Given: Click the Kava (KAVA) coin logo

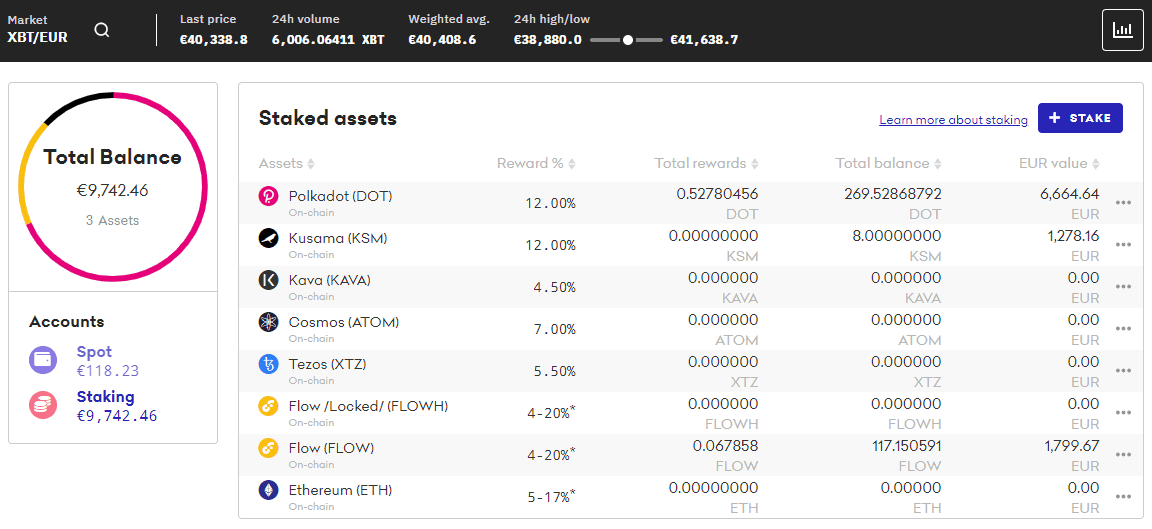Looking at the screenshot, I should click(x=268, y=280).
